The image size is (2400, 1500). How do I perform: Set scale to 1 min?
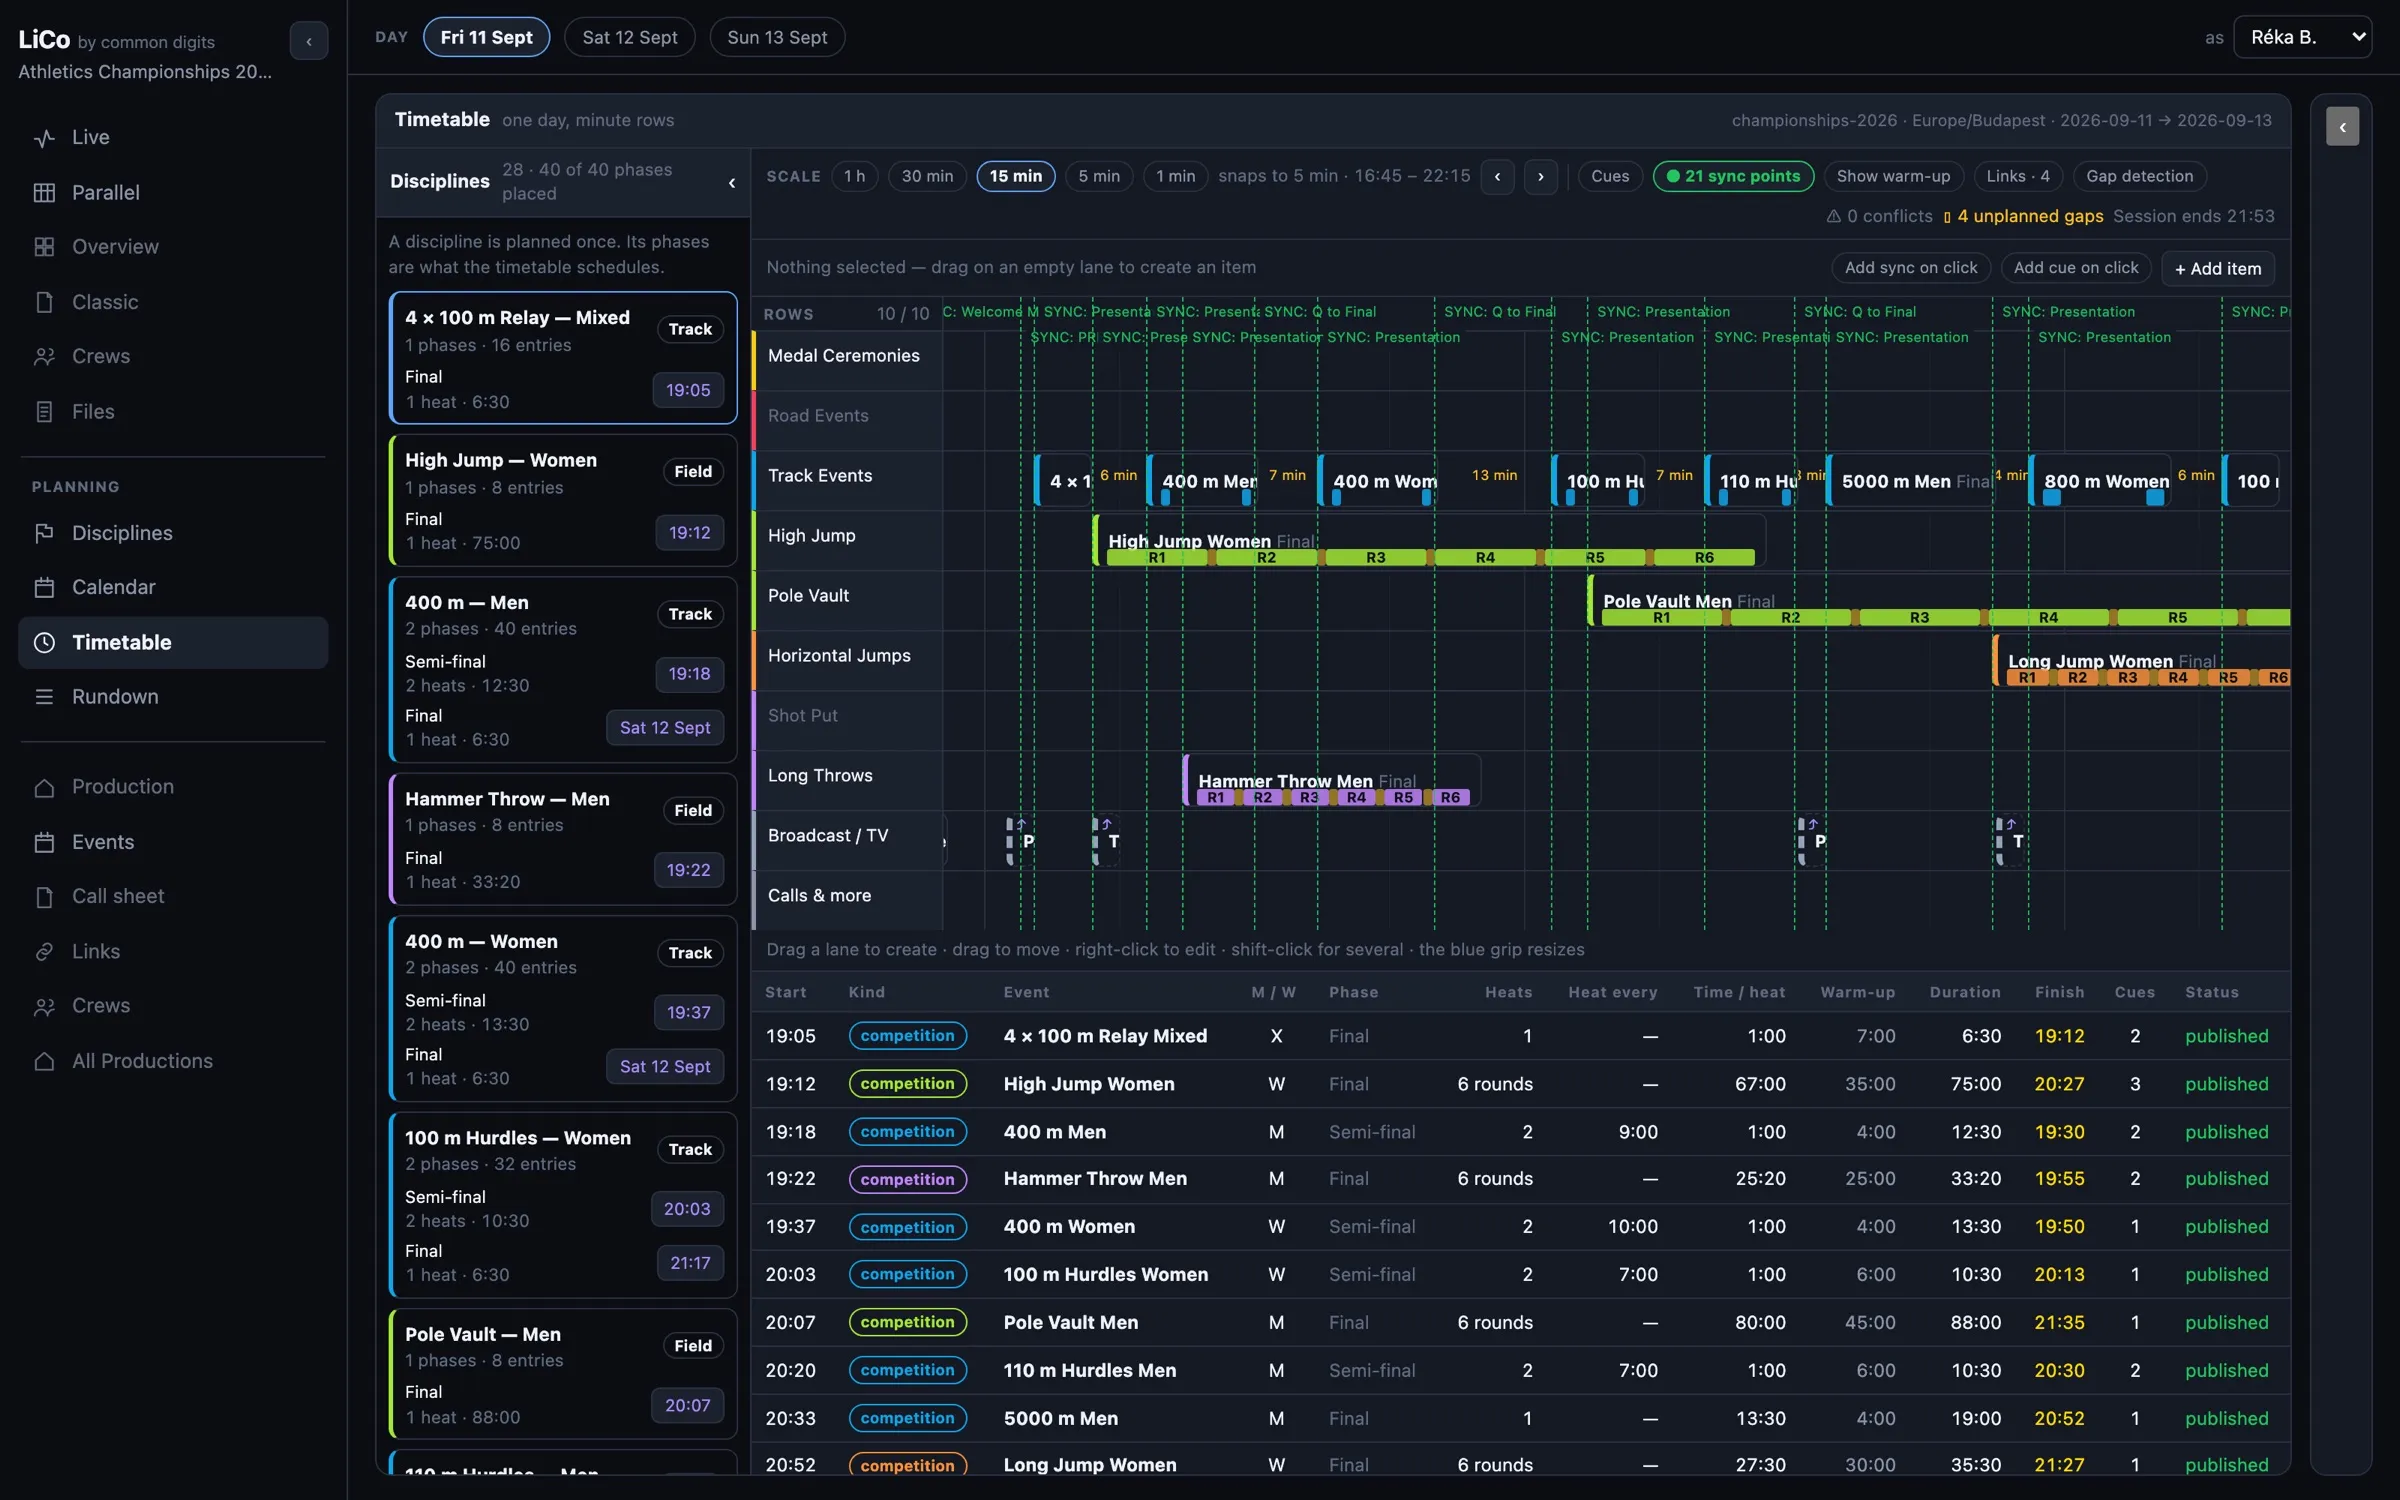[1175, 177]
